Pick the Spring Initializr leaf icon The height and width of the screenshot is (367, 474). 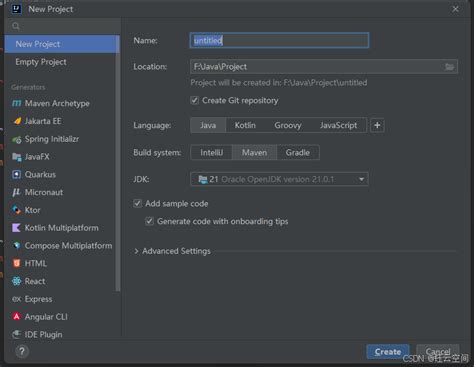17,139
